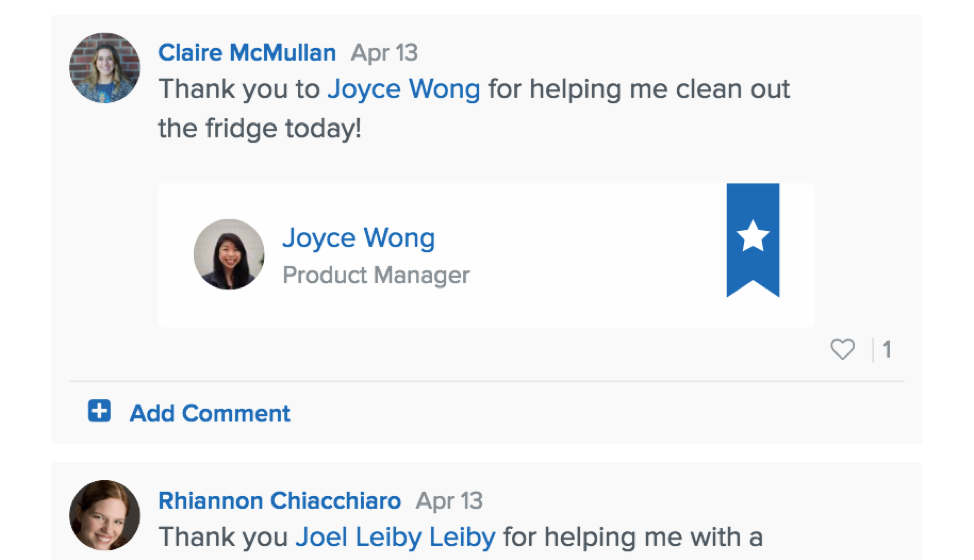Like Claire's post with the heart icon
Viewport: 974px width, 560px height.
pos(843,349)
